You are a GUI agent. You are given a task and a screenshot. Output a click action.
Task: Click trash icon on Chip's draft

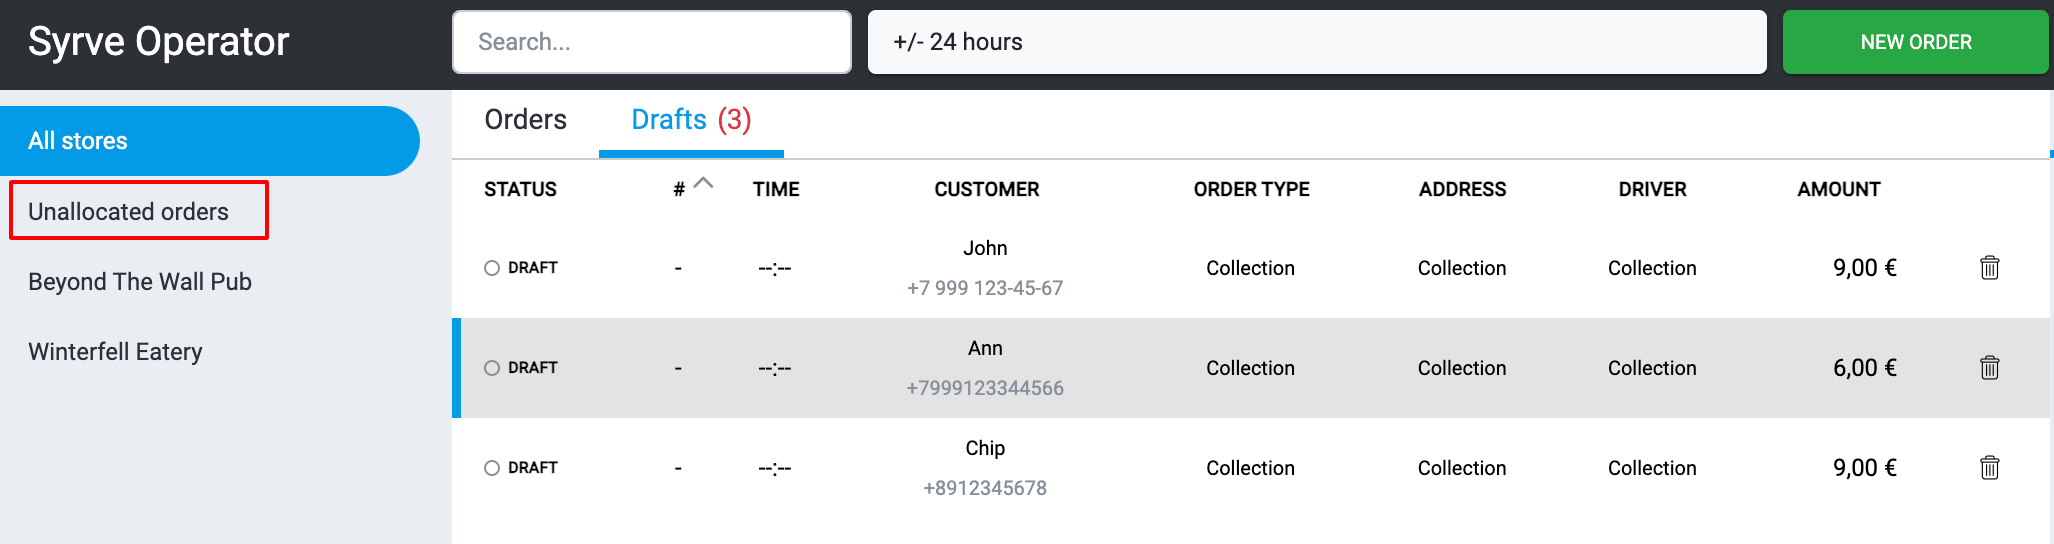click(x=1989, y=468)
